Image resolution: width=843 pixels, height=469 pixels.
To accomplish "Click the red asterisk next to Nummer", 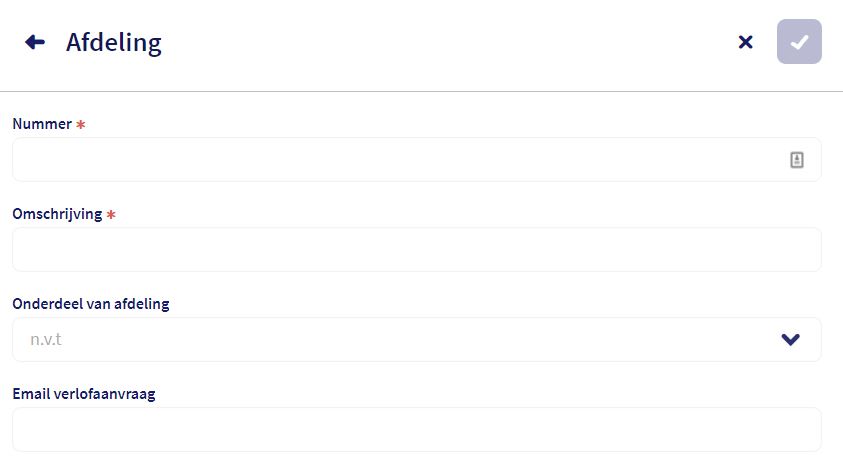I will 81,125.
